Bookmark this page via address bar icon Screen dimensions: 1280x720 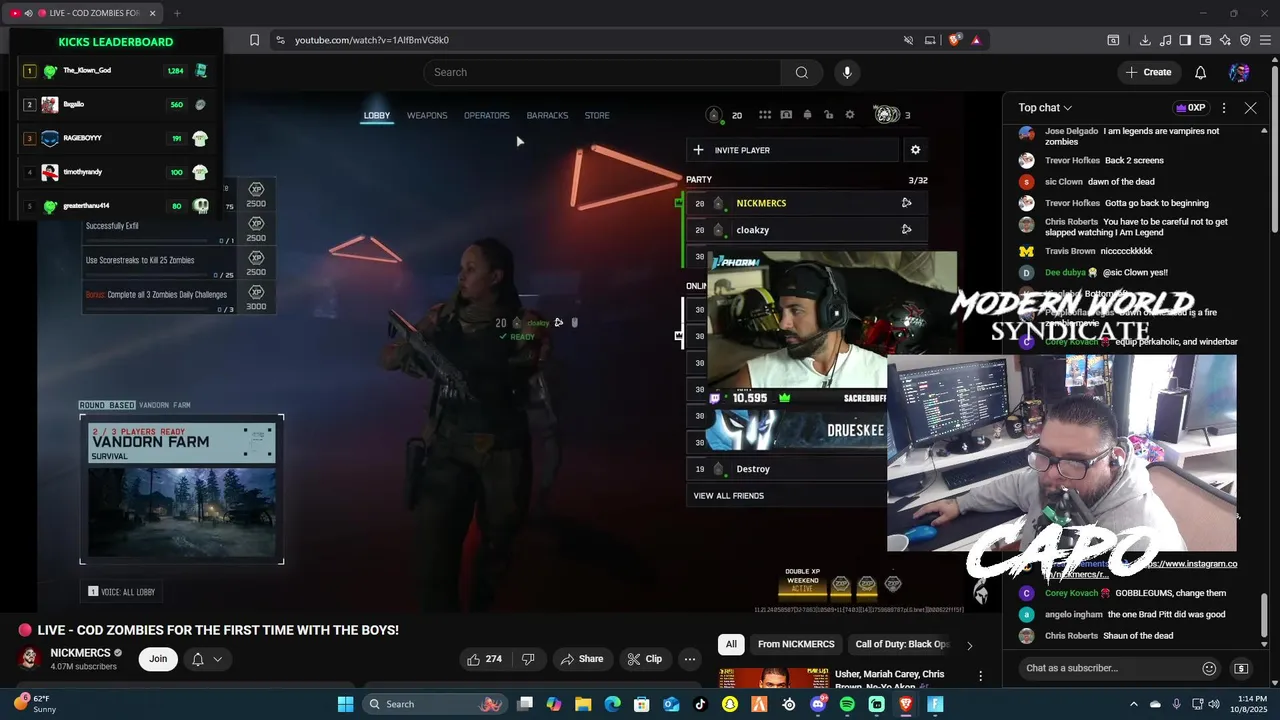(x=254, y=40)
